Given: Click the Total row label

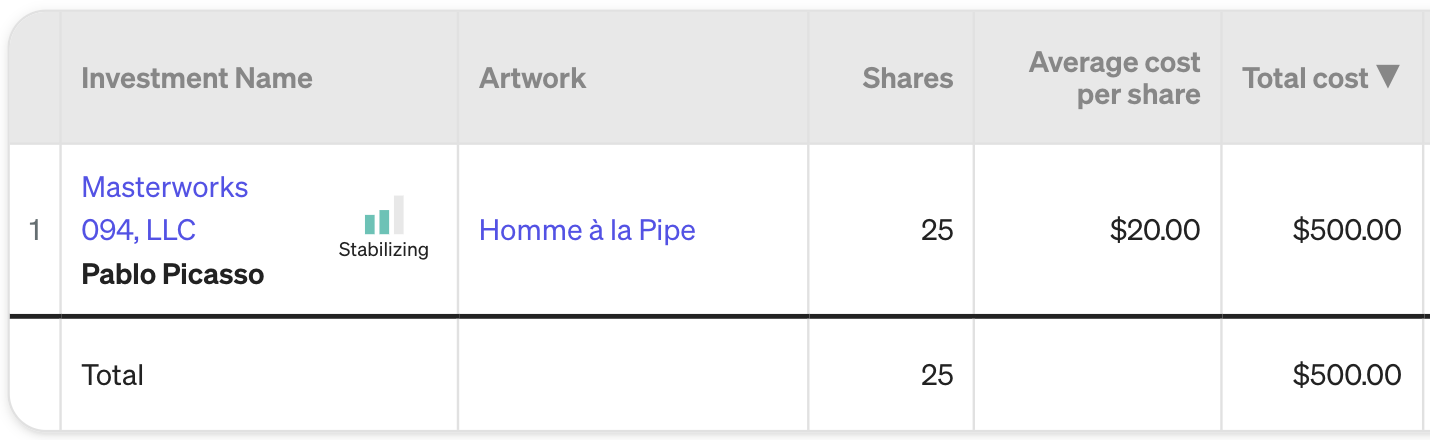Looking at the screenshot, I should (x=112, y=375).
